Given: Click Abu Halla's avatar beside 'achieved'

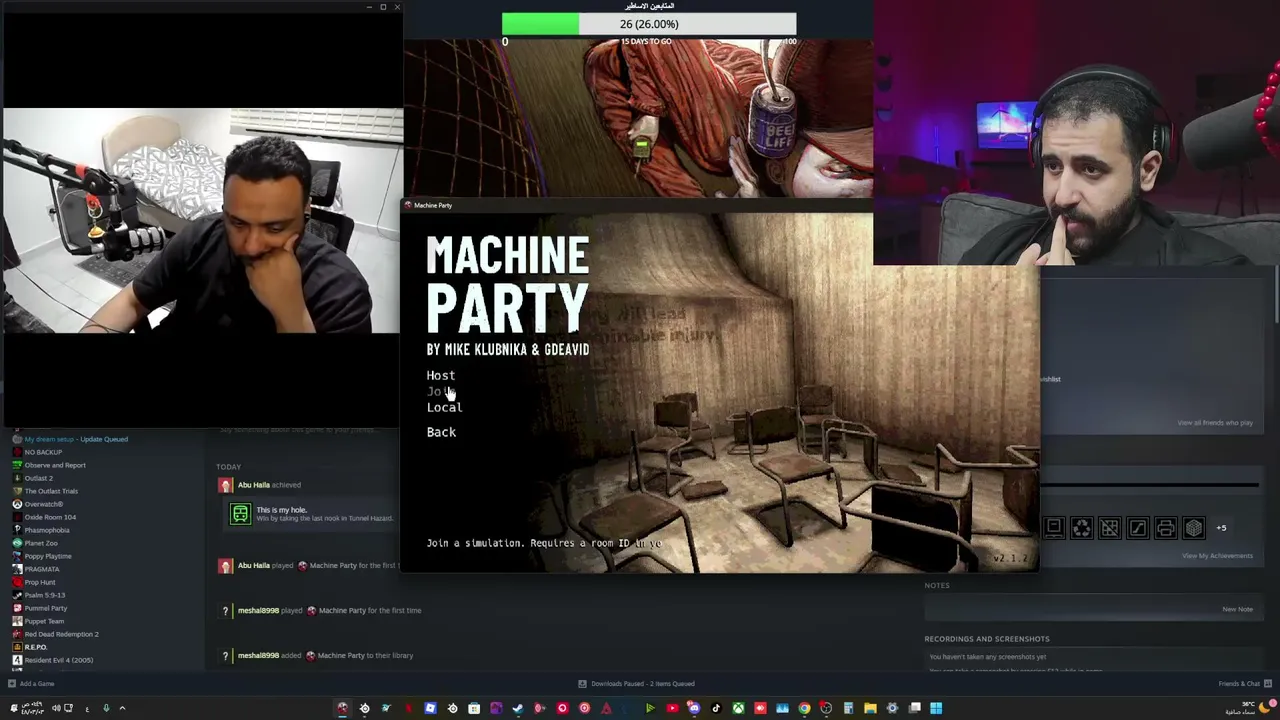Looking at the screenshot, I should 225,485.
